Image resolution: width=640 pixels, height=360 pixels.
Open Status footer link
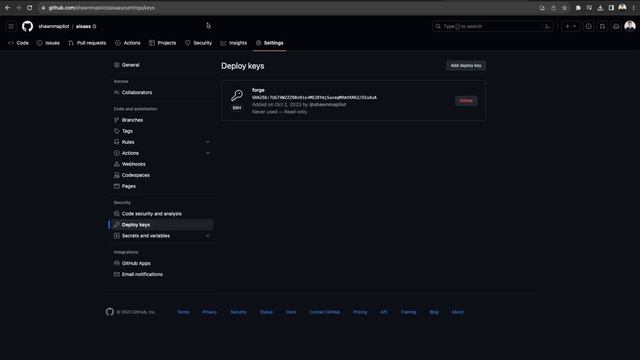coord(266,312)
